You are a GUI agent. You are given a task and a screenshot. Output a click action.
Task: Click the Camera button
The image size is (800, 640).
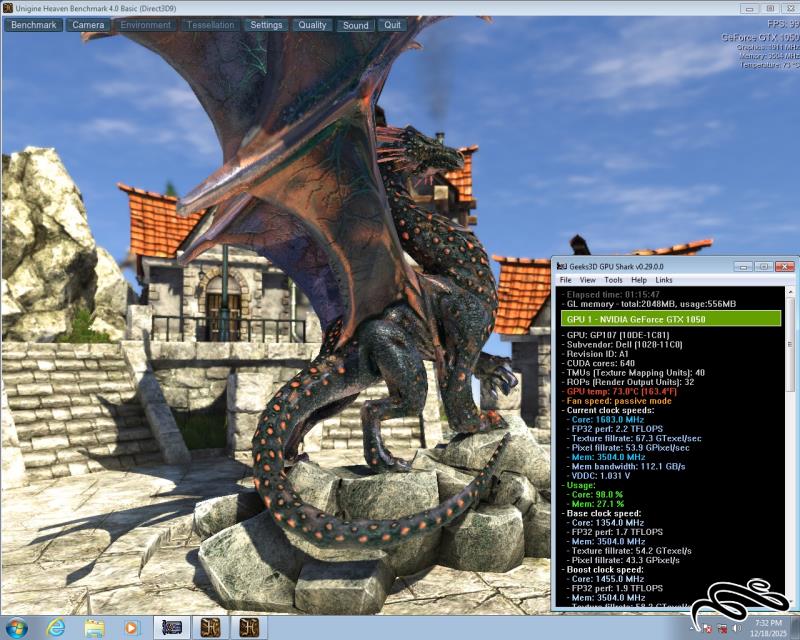(x=88, y=25)
